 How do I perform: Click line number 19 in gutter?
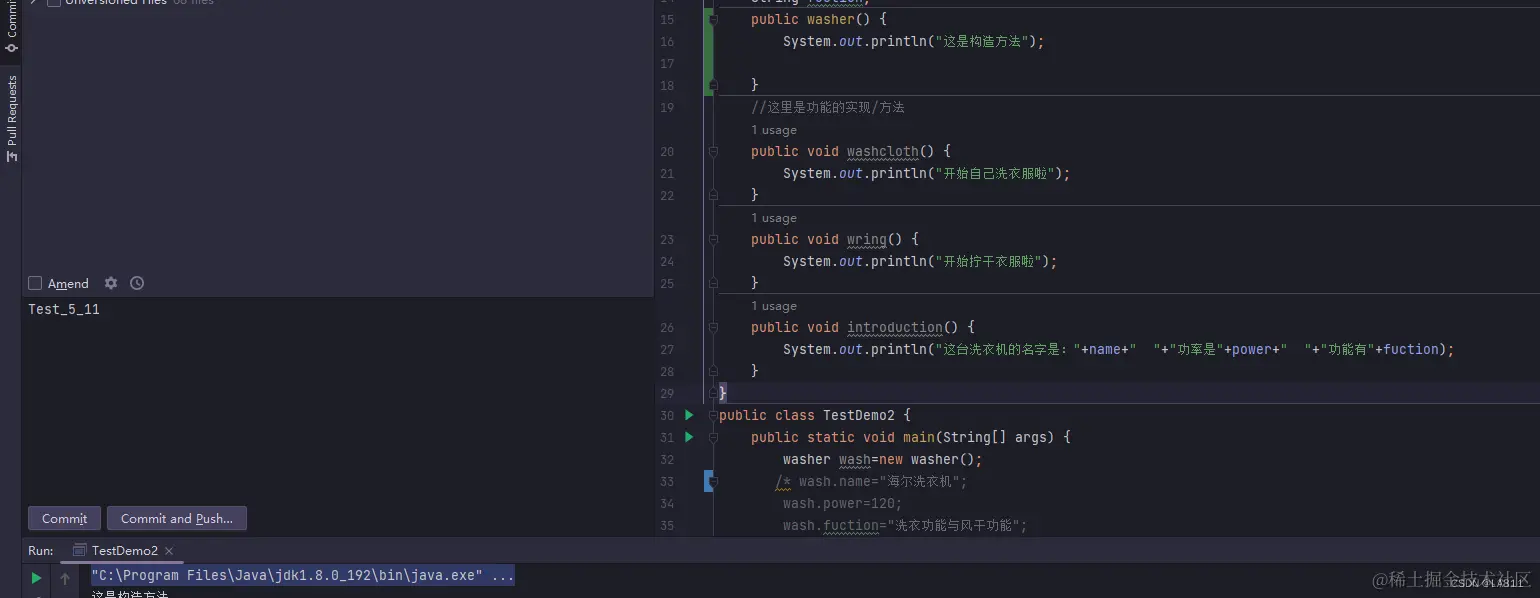click(x=667, y=108)
